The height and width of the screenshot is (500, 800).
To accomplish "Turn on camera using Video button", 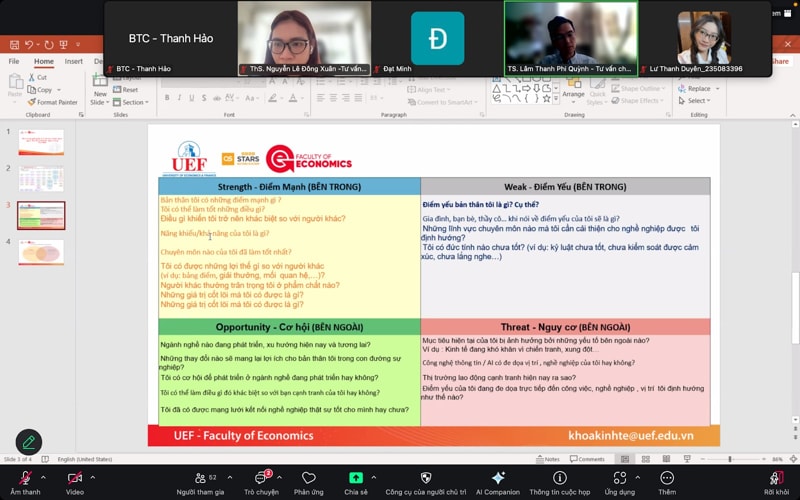I will (x=75, y=478).
